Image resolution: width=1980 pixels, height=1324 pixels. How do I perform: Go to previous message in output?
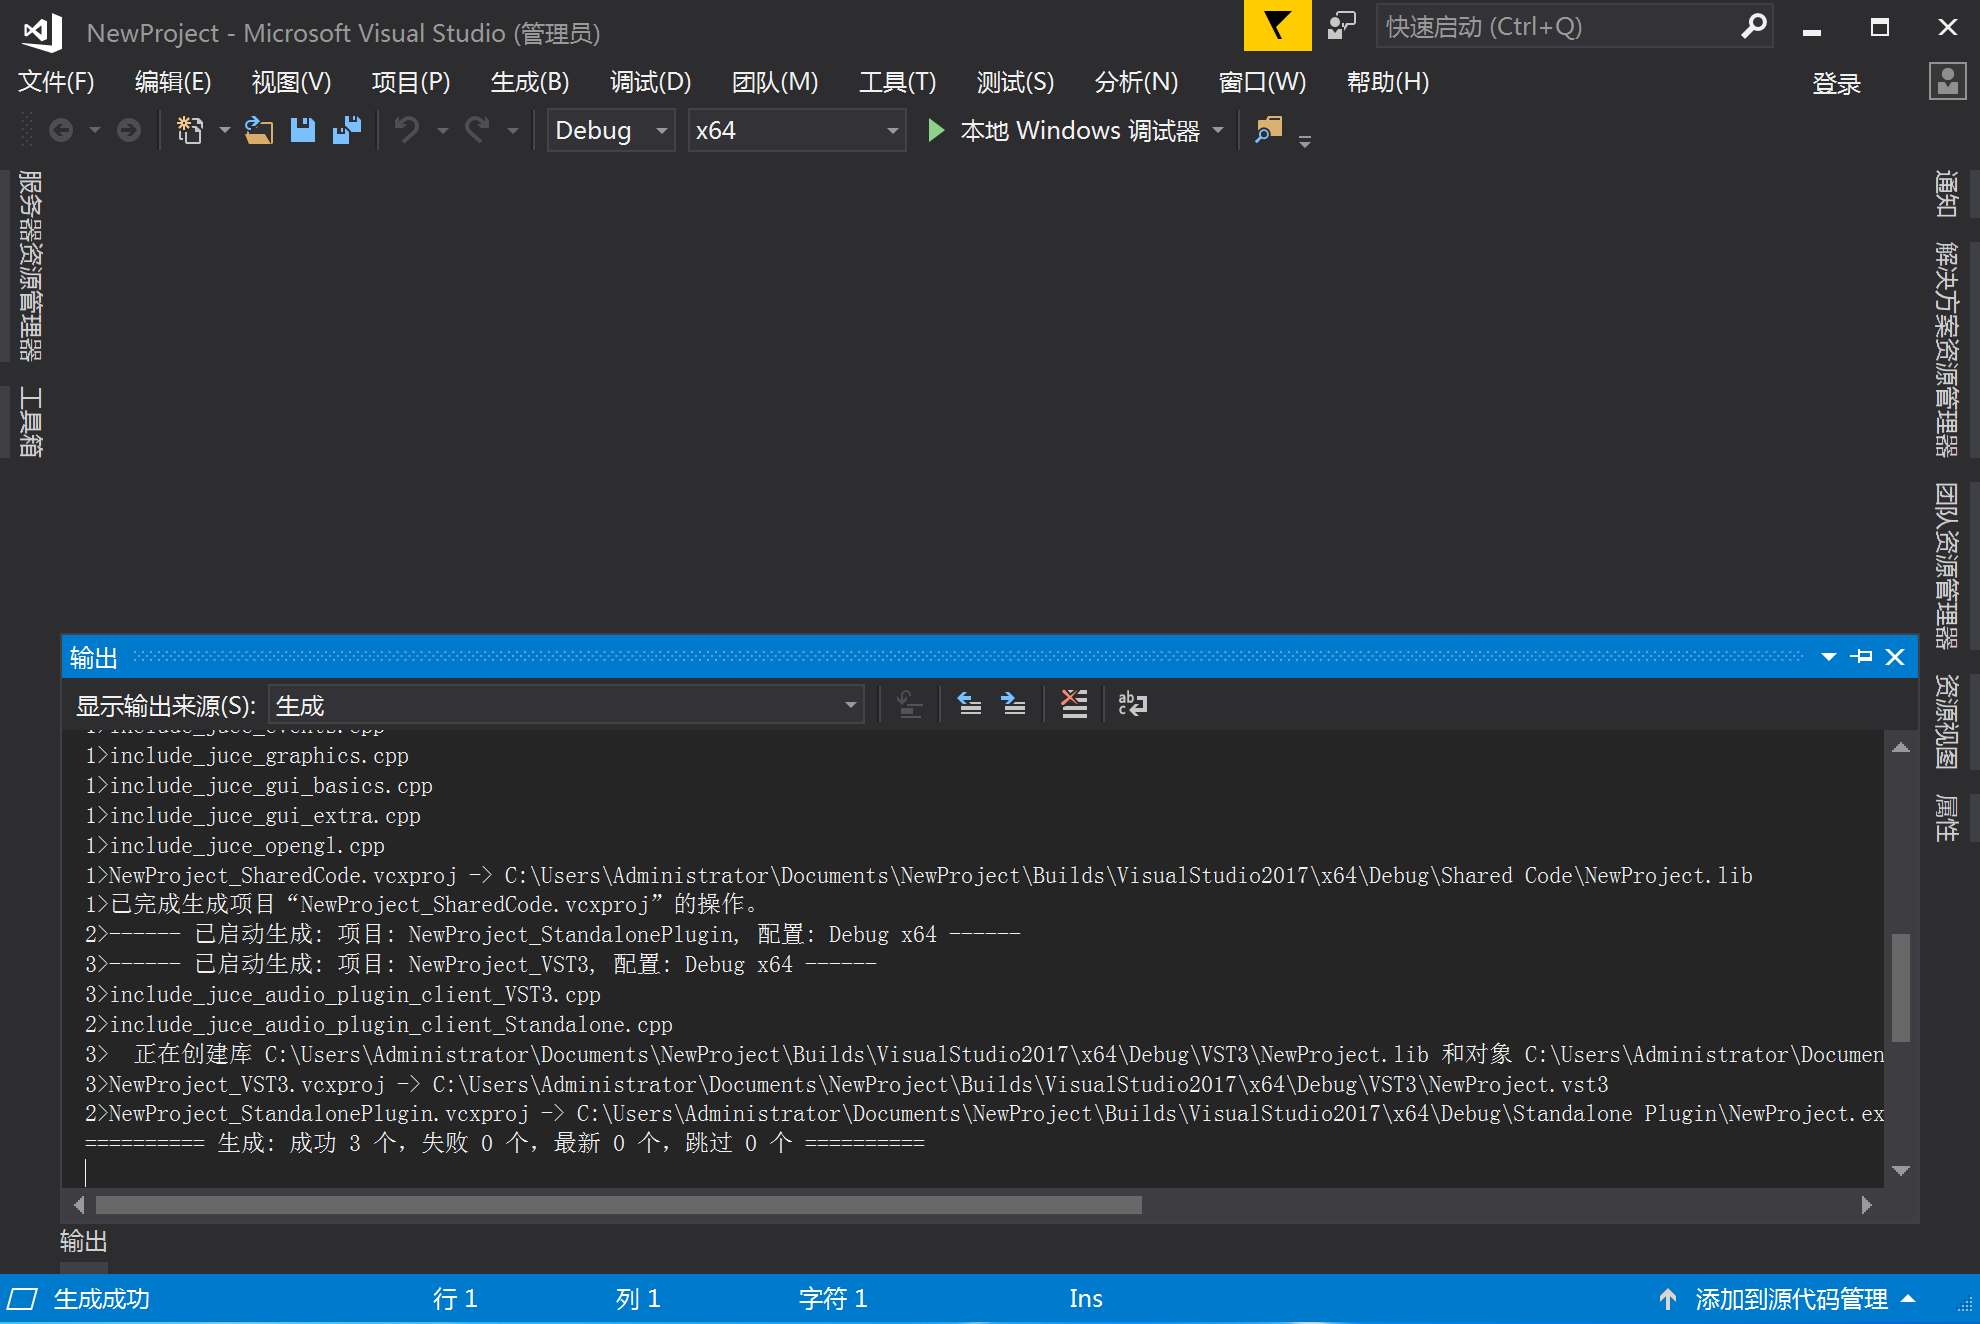click(x=969, y=704)
